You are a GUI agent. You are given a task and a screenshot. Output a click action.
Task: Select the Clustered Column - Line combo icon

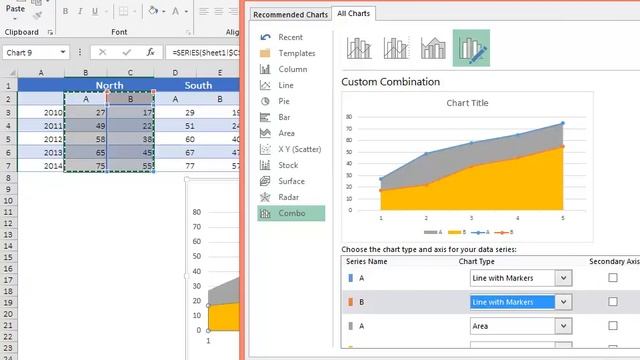[359, 48]
